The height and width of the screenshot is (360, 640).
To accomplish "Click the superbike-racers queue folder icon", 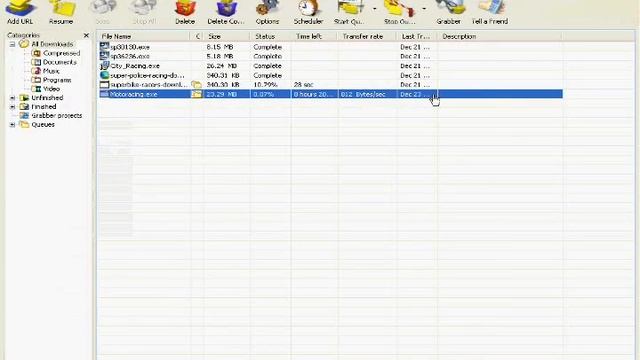I will click(197, 85).
